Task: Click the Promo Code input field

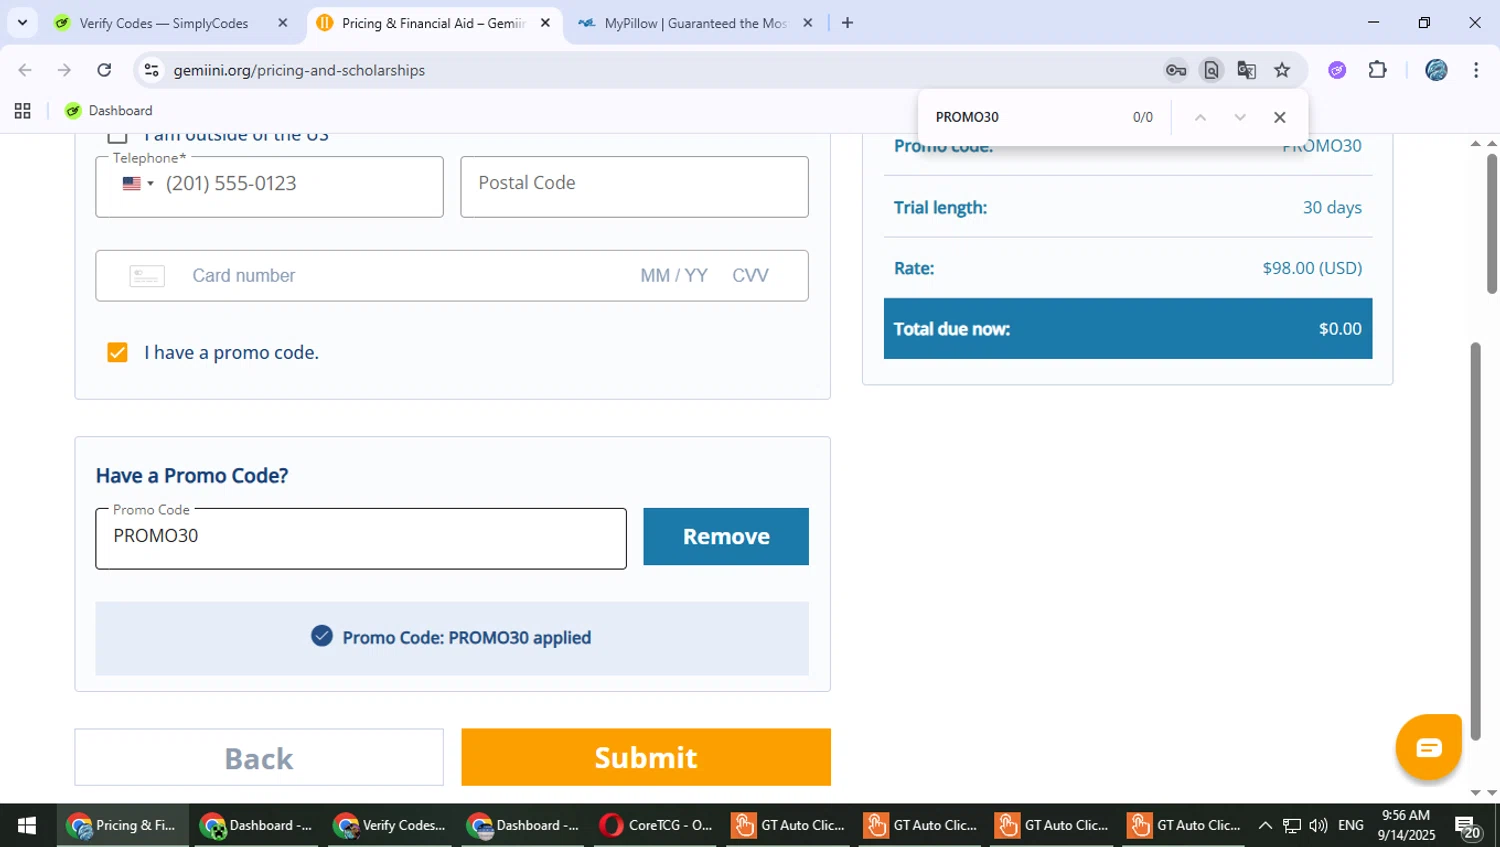Action: pos(361,539)
